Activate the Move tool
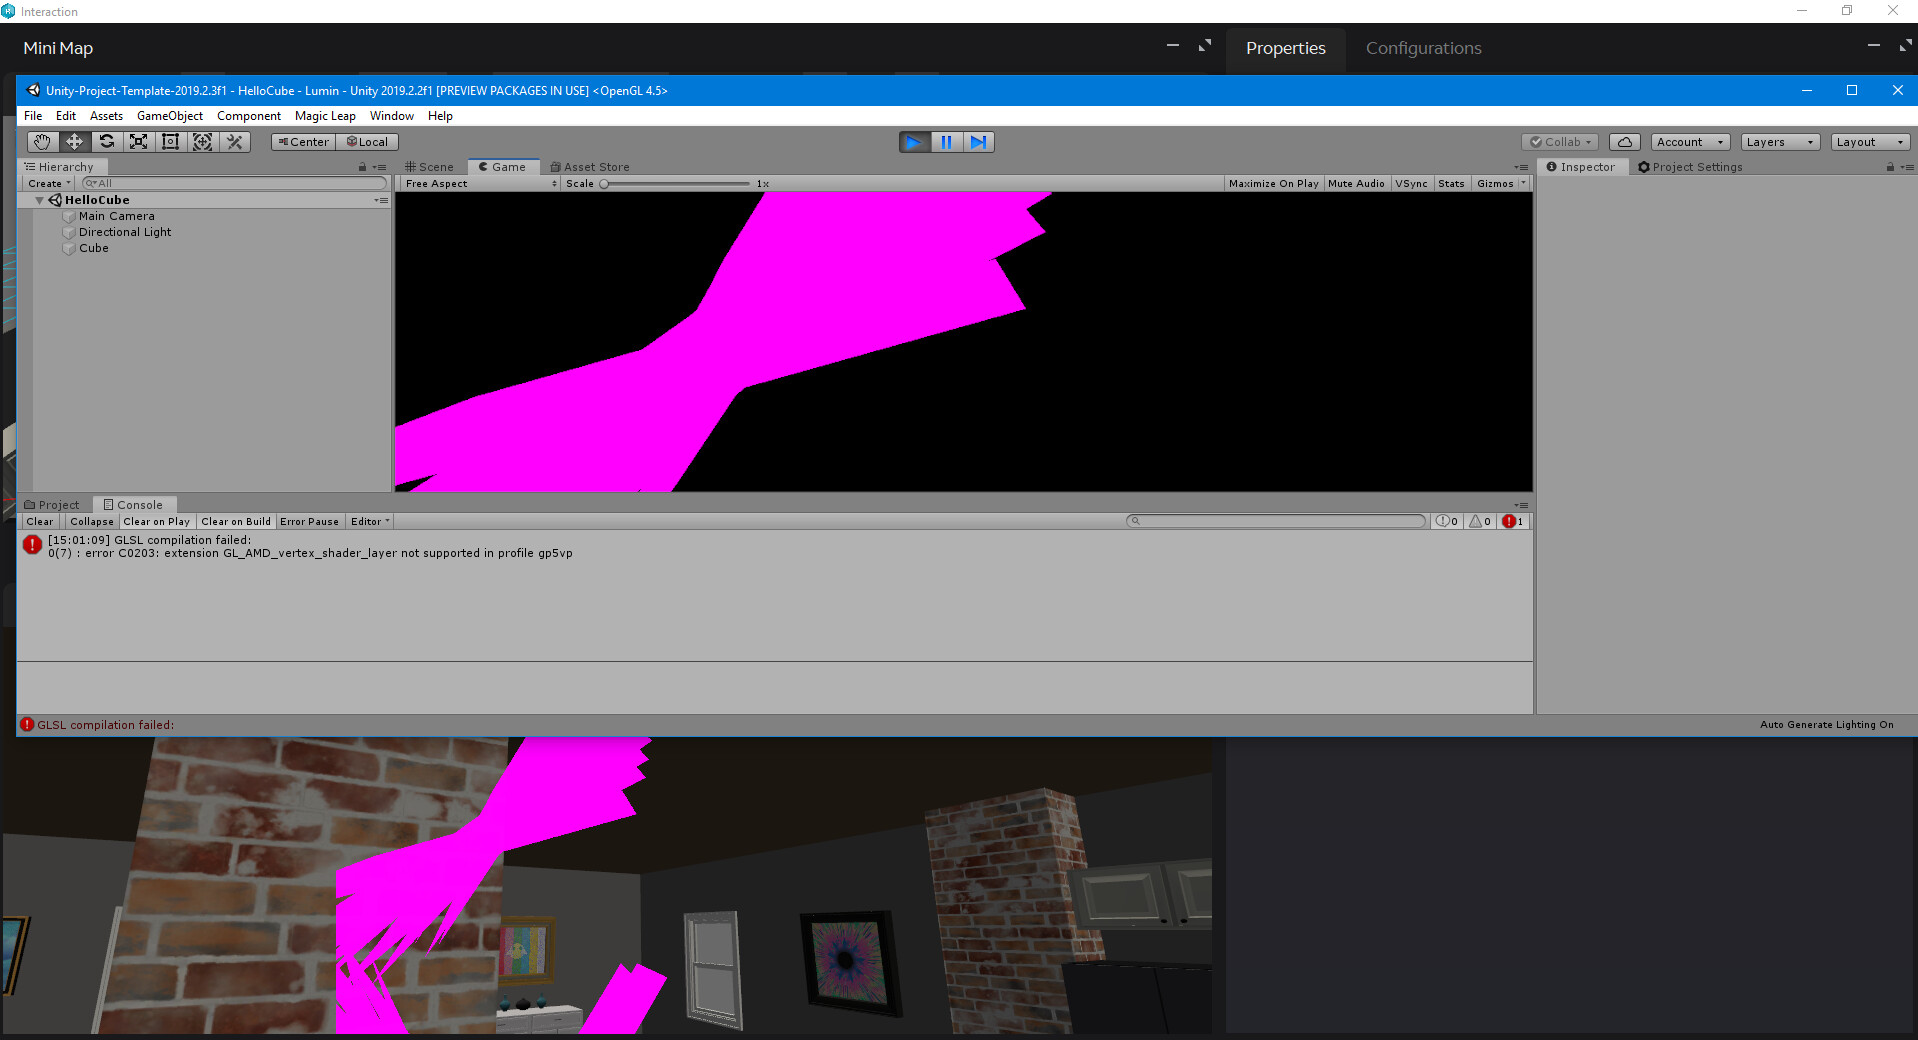This screenshot has width=1918, height=1040. click(74, 142)
